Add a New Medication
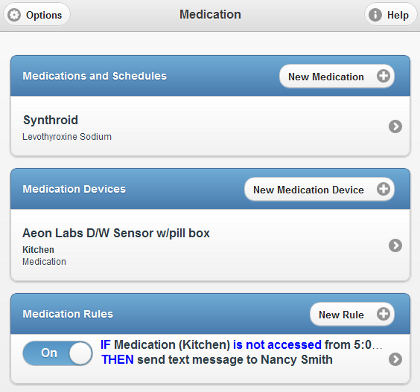Screen dimensions: 420x392 pos(337,76)
